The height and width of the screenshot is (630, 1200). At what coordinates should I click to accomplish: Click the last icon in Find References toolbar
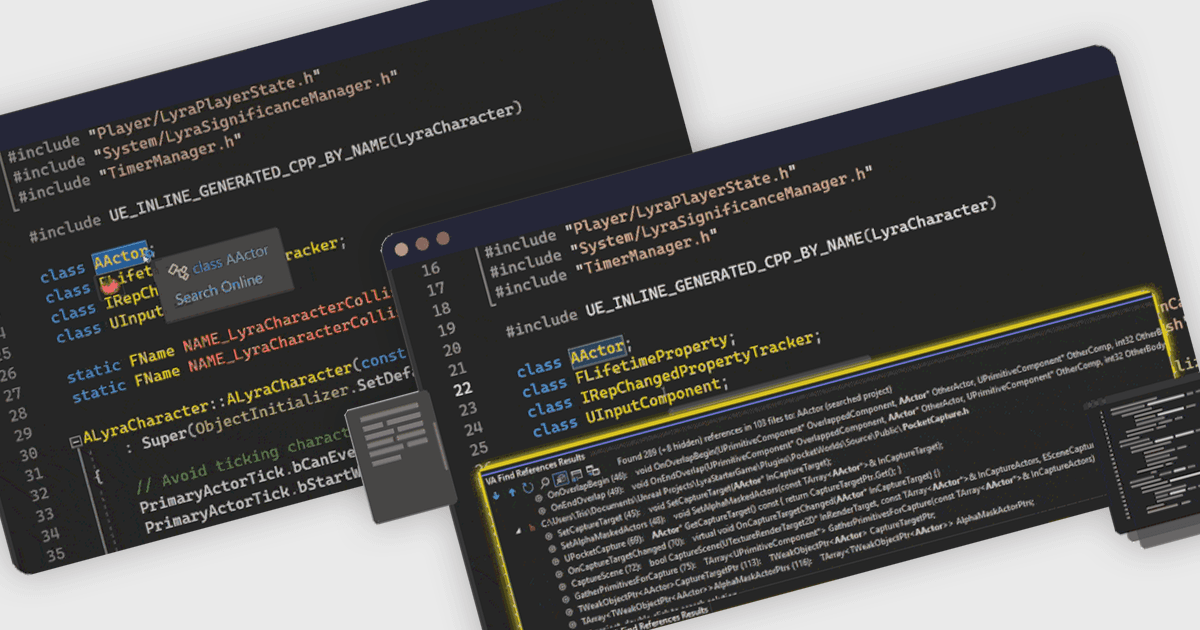click(593, 470)
